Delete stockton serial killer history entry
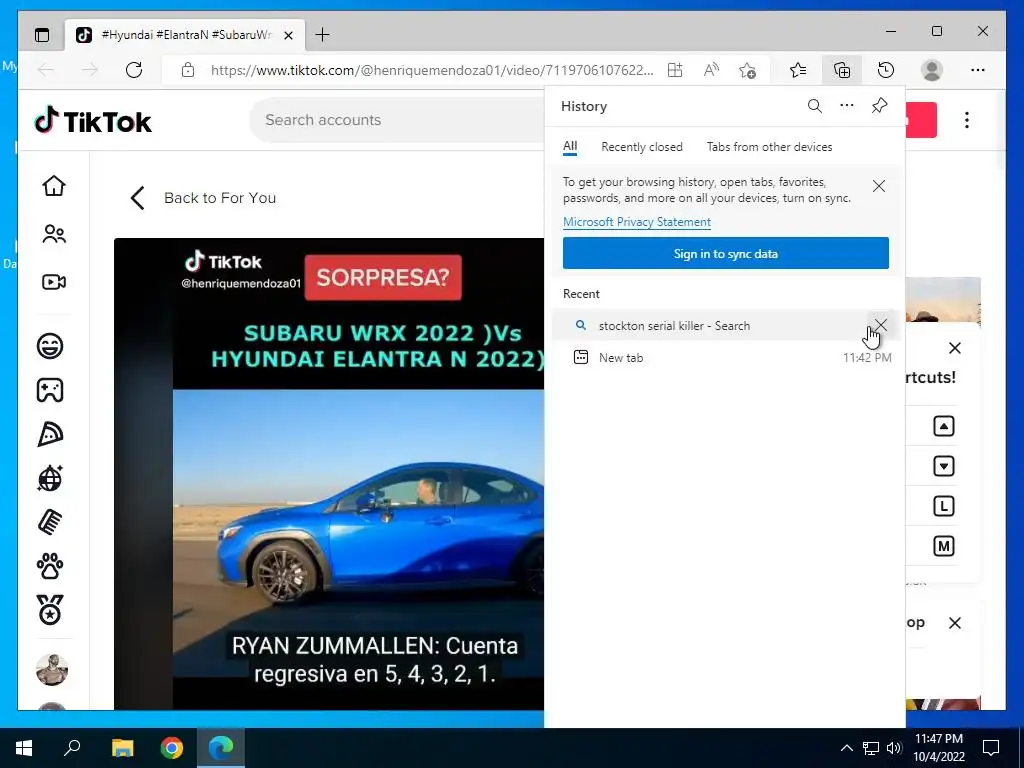The width and height of the screenshot is (1024, 768). pos(881,325)
